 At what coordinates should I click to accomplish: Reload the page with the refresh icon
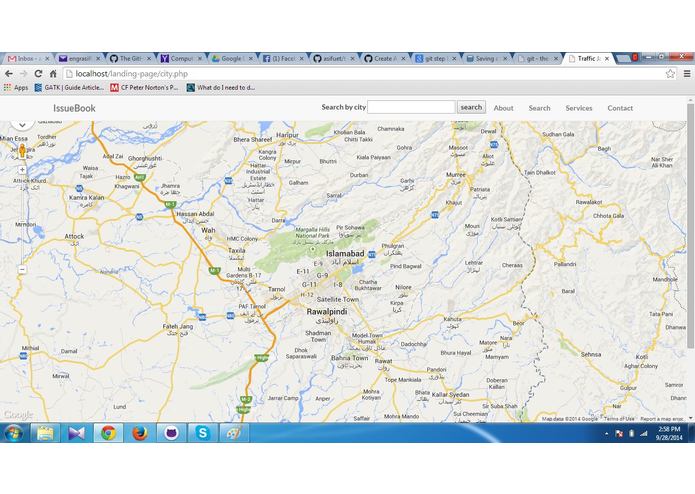(39, 74)
